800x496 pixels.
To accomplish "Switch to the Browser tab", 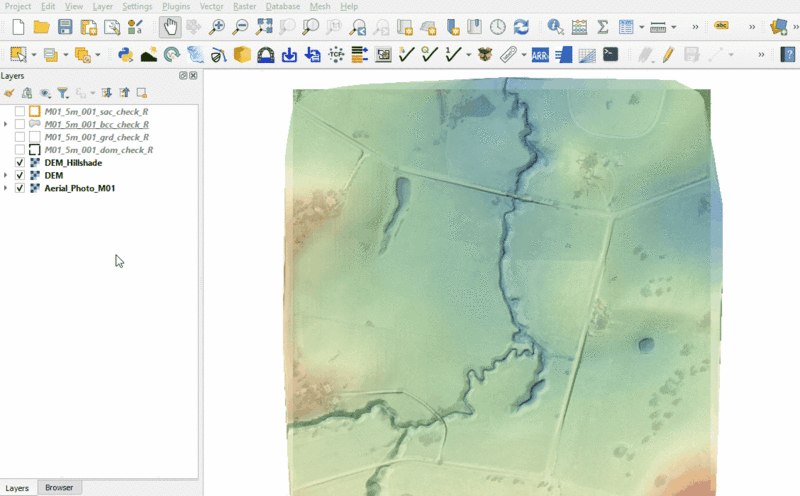I will 59,488.
